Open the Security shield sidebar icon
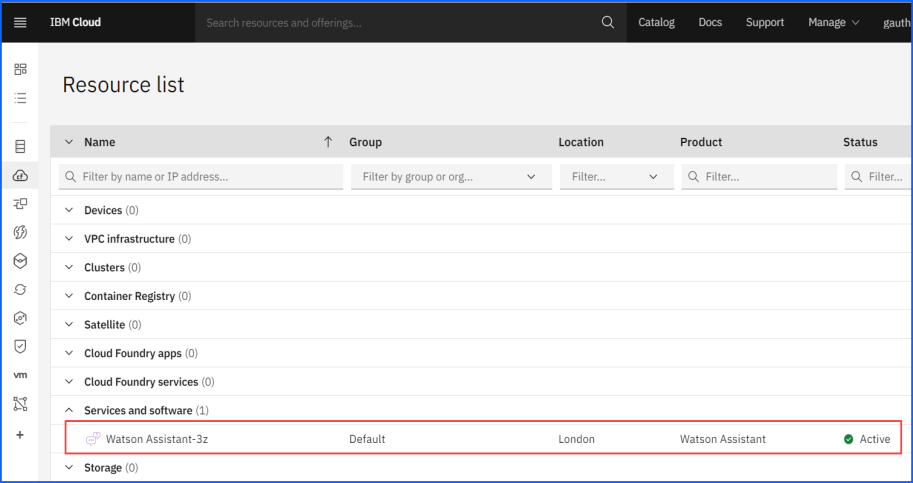The image size is (913, 483). (x=20, y=346)
